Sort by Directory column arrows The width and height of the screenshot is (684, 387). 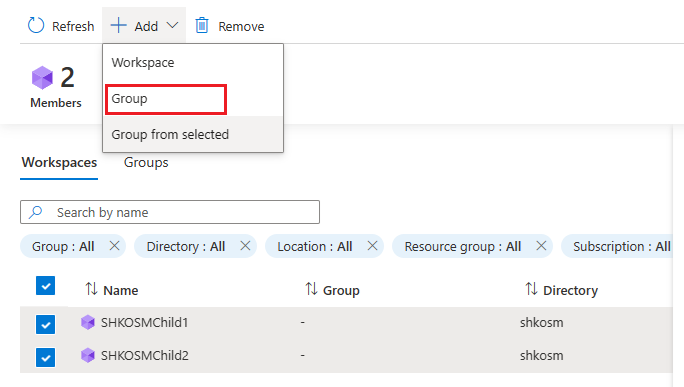tap(531, 289)
